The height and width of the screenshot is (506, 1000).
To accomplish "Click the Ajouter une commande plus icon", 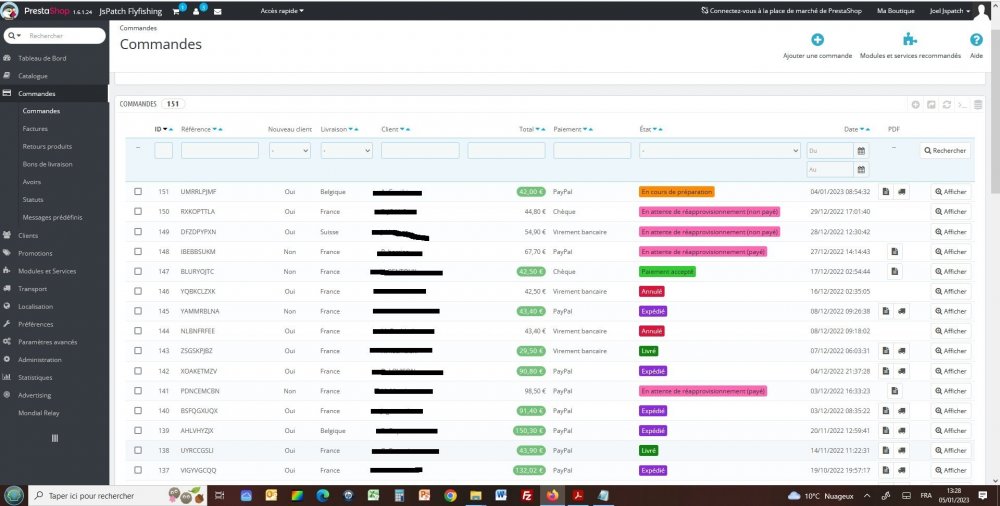I will (x=817, y=40).
